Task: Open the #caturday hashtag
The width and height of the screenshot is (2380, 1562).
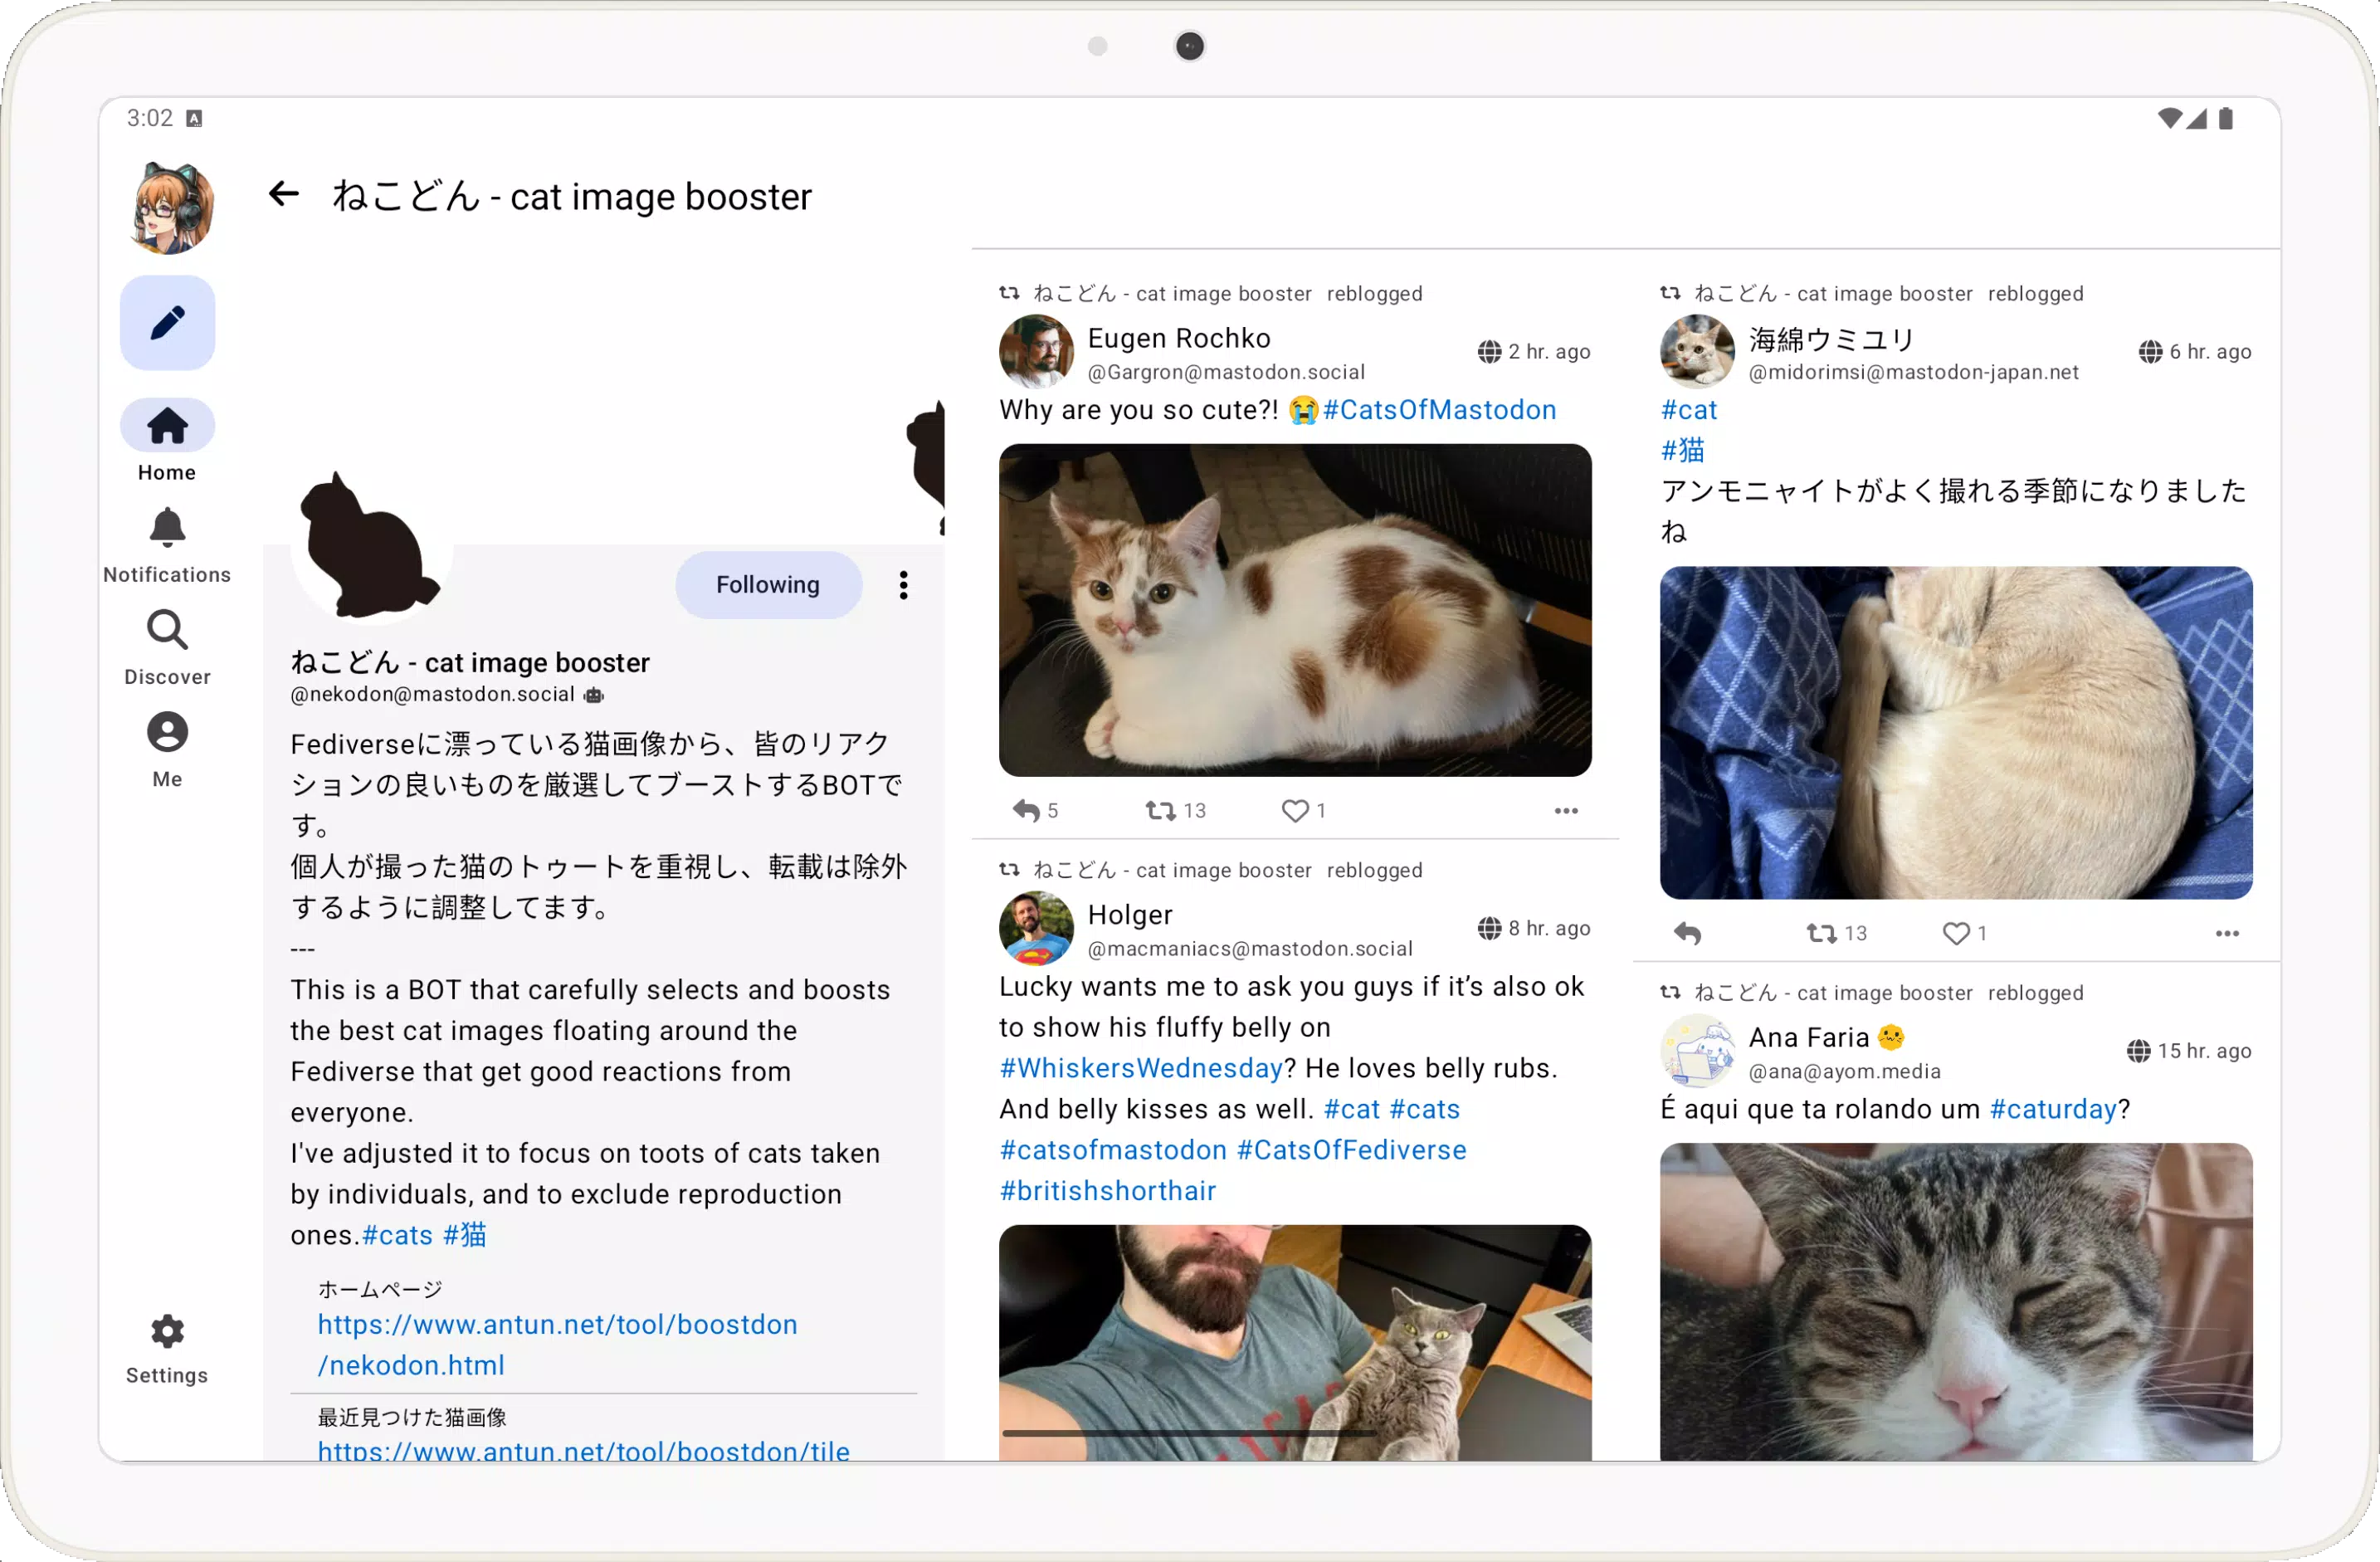Action: pyautogui.click(x=2053, y=1109)
